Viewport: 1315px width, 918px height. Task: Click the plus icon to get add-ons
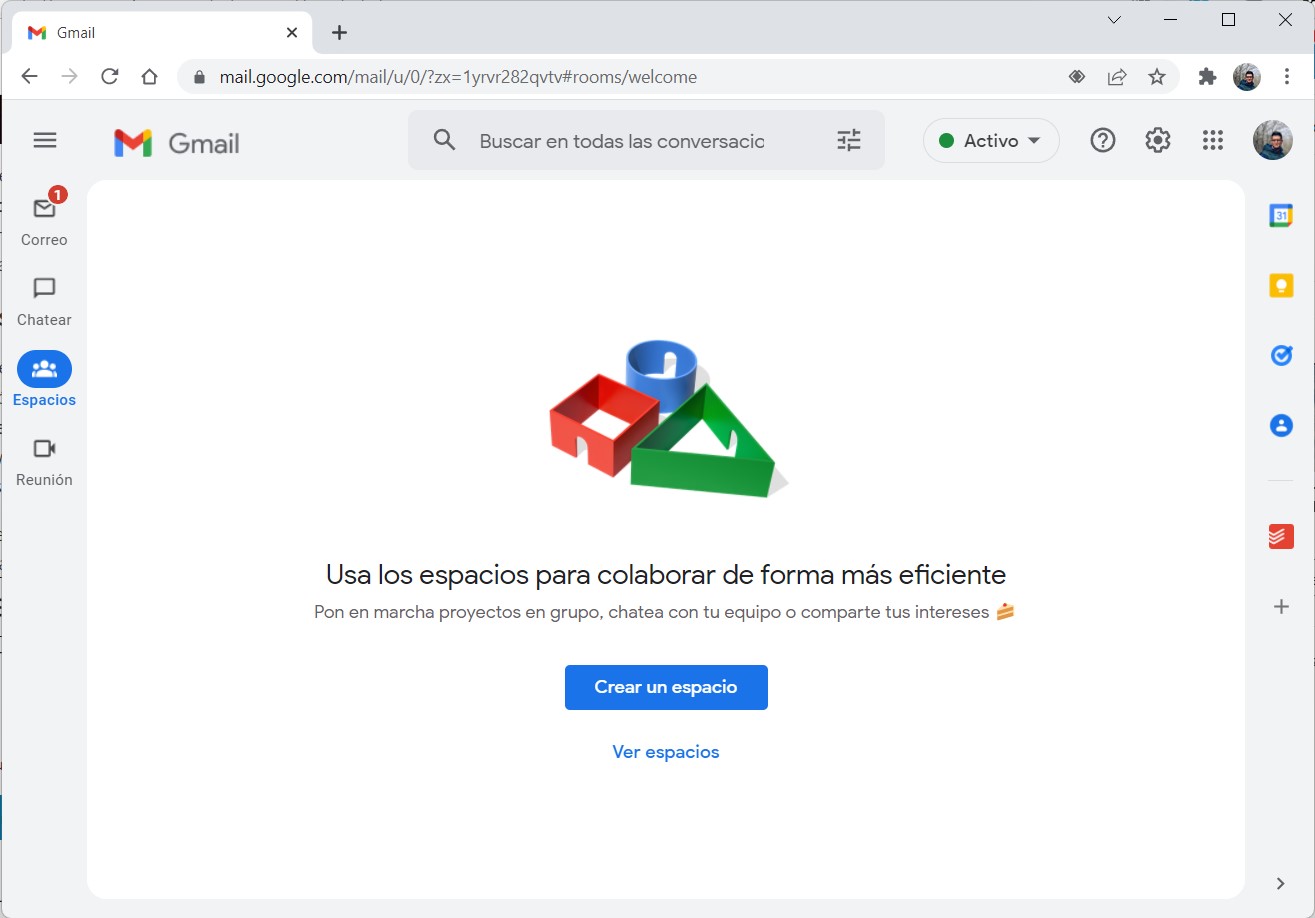[1281, 606]
